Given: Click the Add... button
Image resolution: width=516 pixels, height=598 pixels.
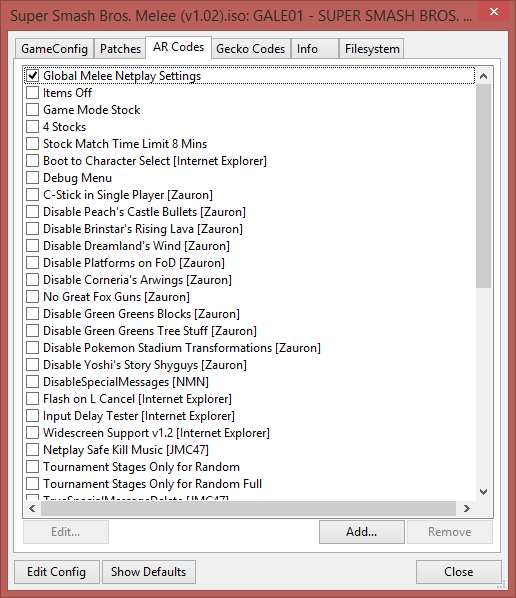Looking at the screenshot, I should coord(362,532).
